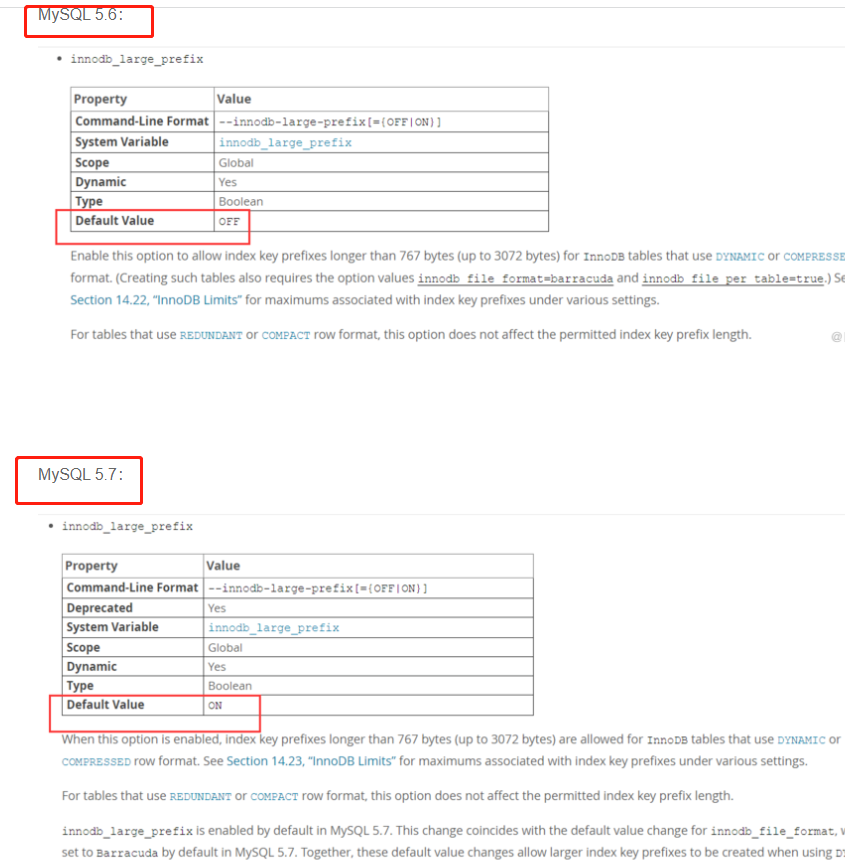Follow the DYNAMIC link in the 5.7 description
Image resolution: width=845 pixels, height=867 pixels.
point(801,740)
